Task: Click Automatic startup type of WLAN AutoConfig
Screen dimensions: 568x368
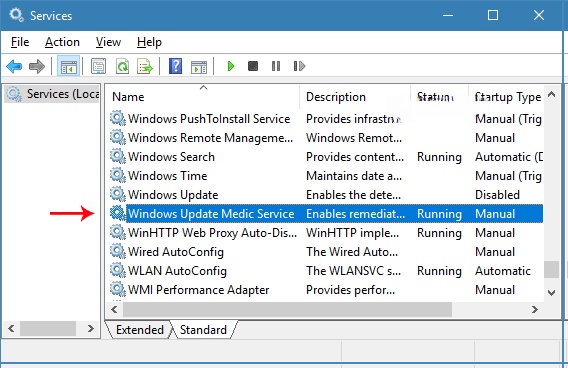Action: (x=503, y=271)
